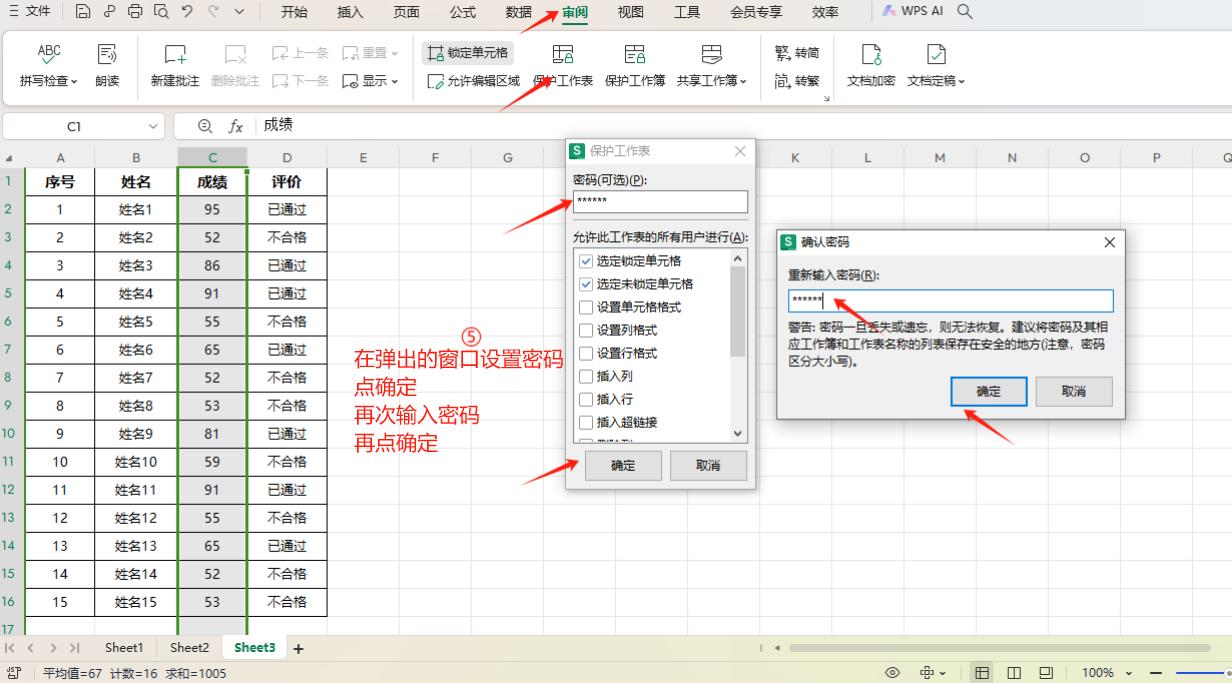Viewport: 1232px width, 683px height.
Task: Click 确定 in 确认密码 dialog
Action: [x=989, y=392]
